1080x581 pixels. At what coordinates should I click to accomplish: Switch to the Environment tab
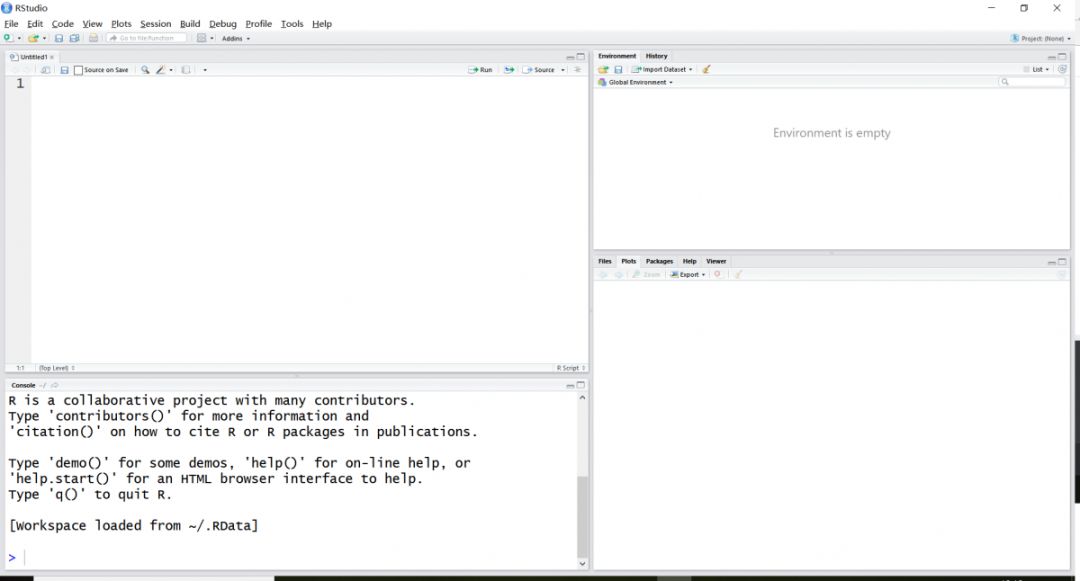tap(617, 56)
